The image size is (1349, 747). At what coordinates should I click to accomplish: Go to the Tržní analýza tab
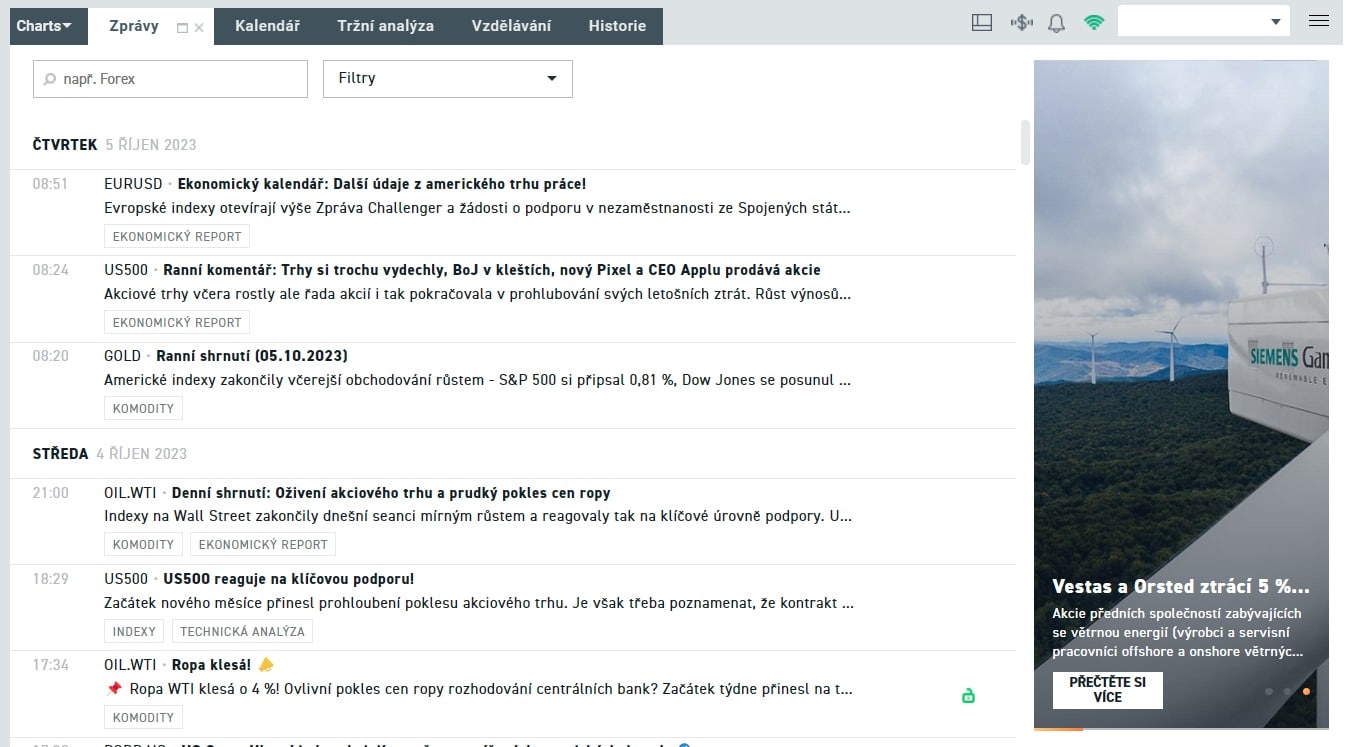click(x=385, y=26)
